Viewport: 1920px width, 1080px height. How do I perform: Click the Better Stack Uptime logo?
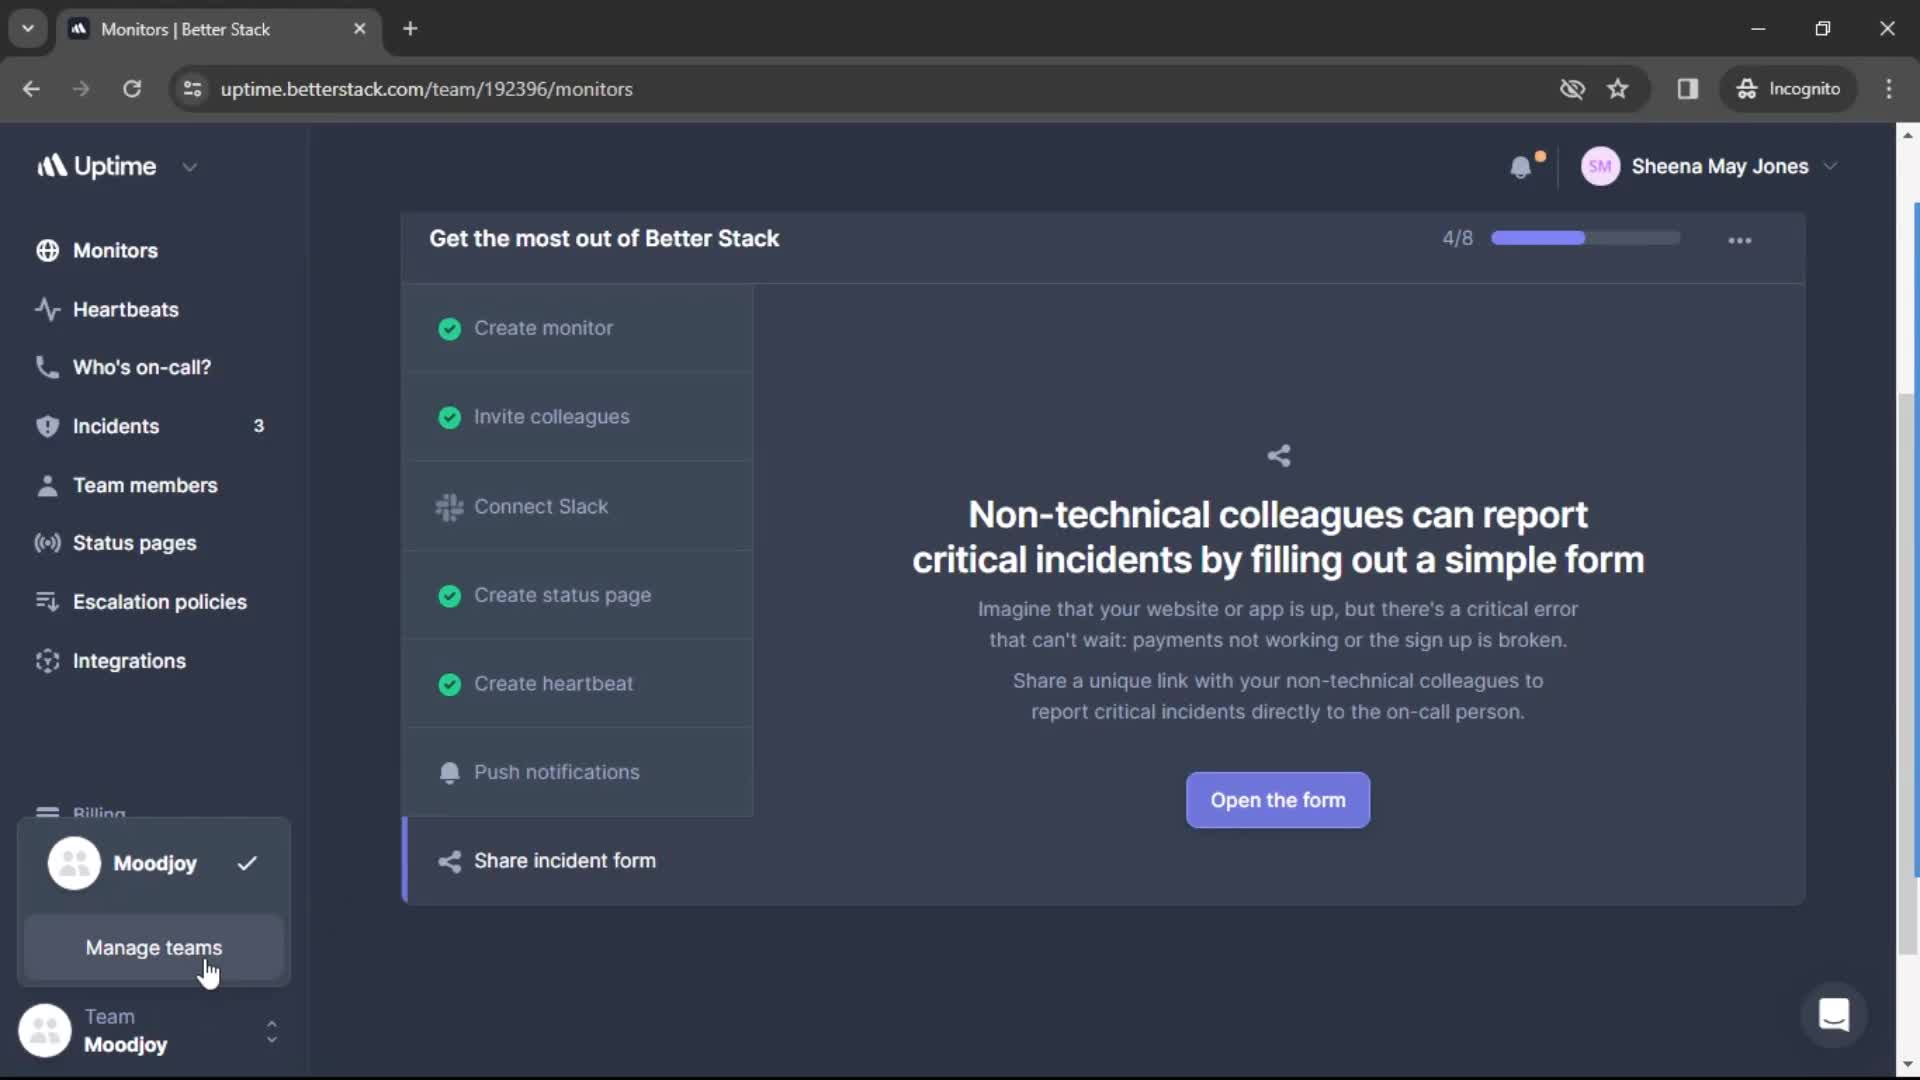(x=97, y=166)
